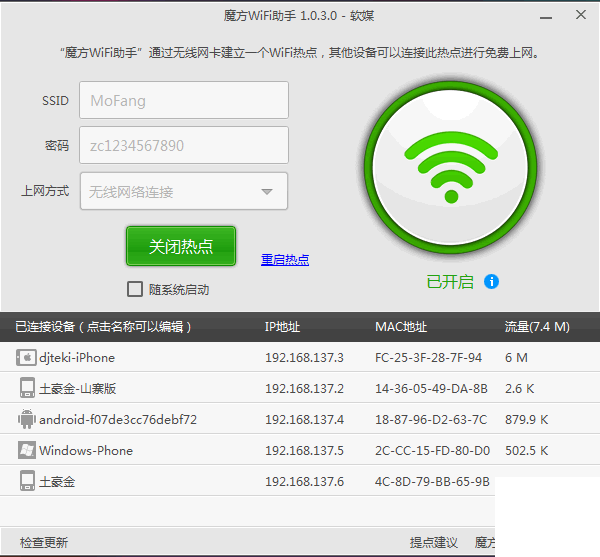The width and height of the screenshot is (600, 557).
Task: Click the 重启热点 link
Action: click(285, 260)
